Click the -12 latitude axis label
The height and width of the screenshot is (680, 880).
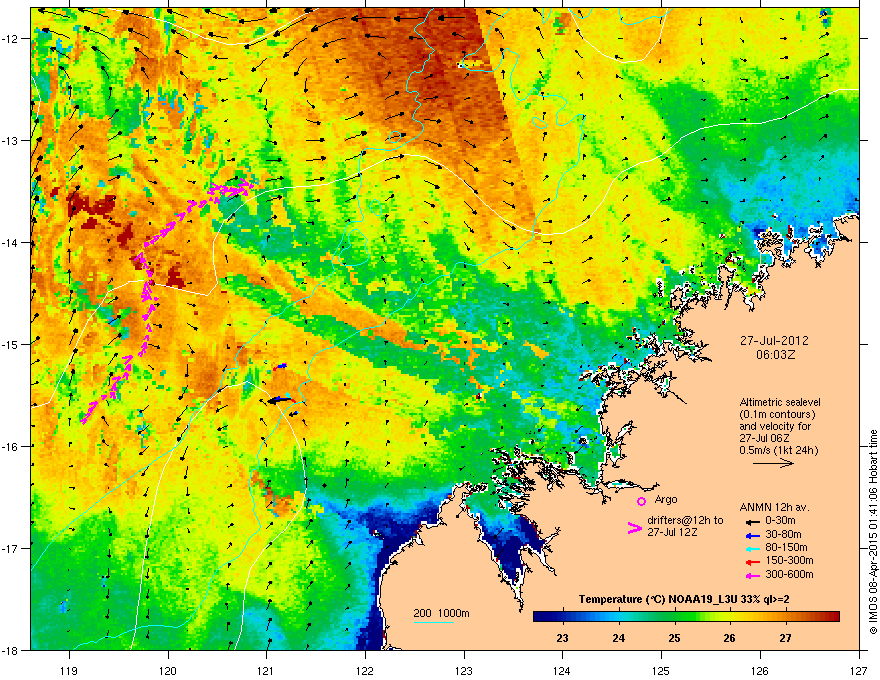coord(11,39)
